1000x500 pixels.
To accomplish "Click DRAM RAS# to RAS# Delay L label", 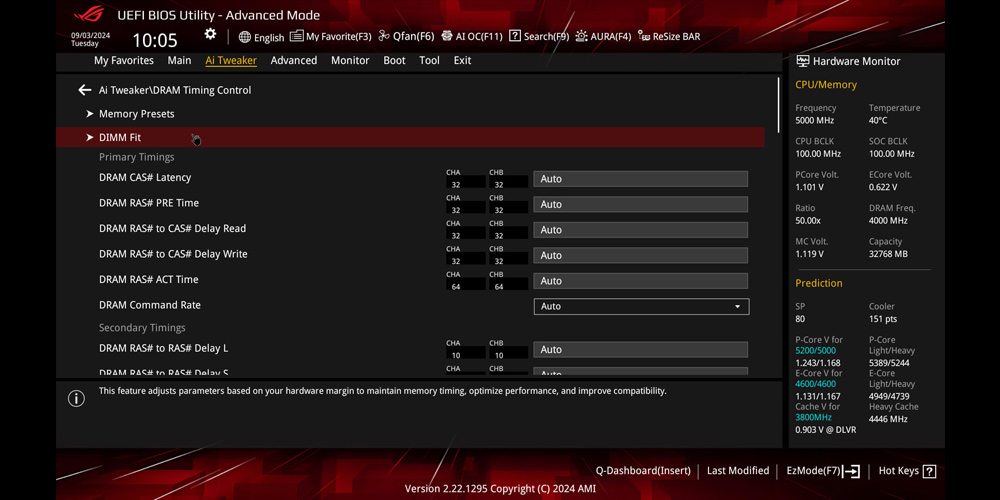I will click(x=163, y=348).
